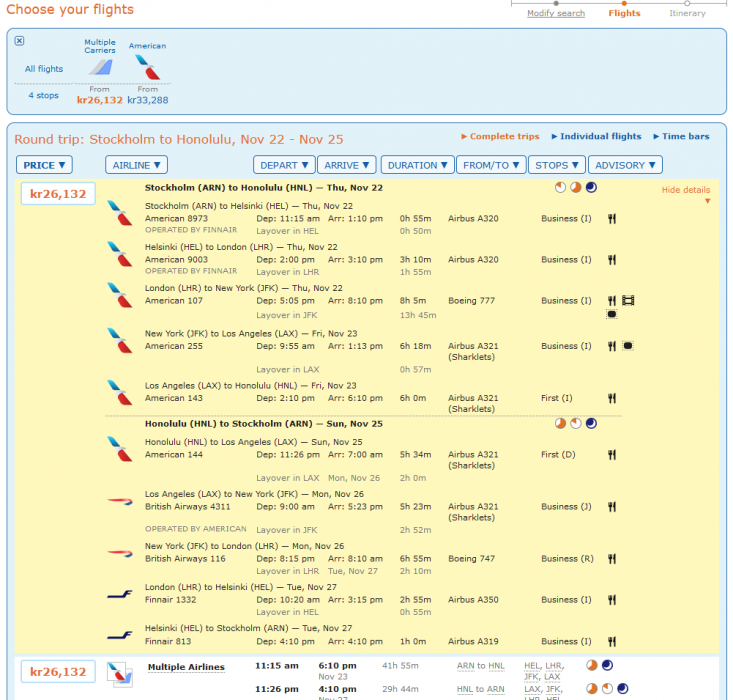Click the American Airlines logo in matrix
733x700 pixels.
coord(147,68)
